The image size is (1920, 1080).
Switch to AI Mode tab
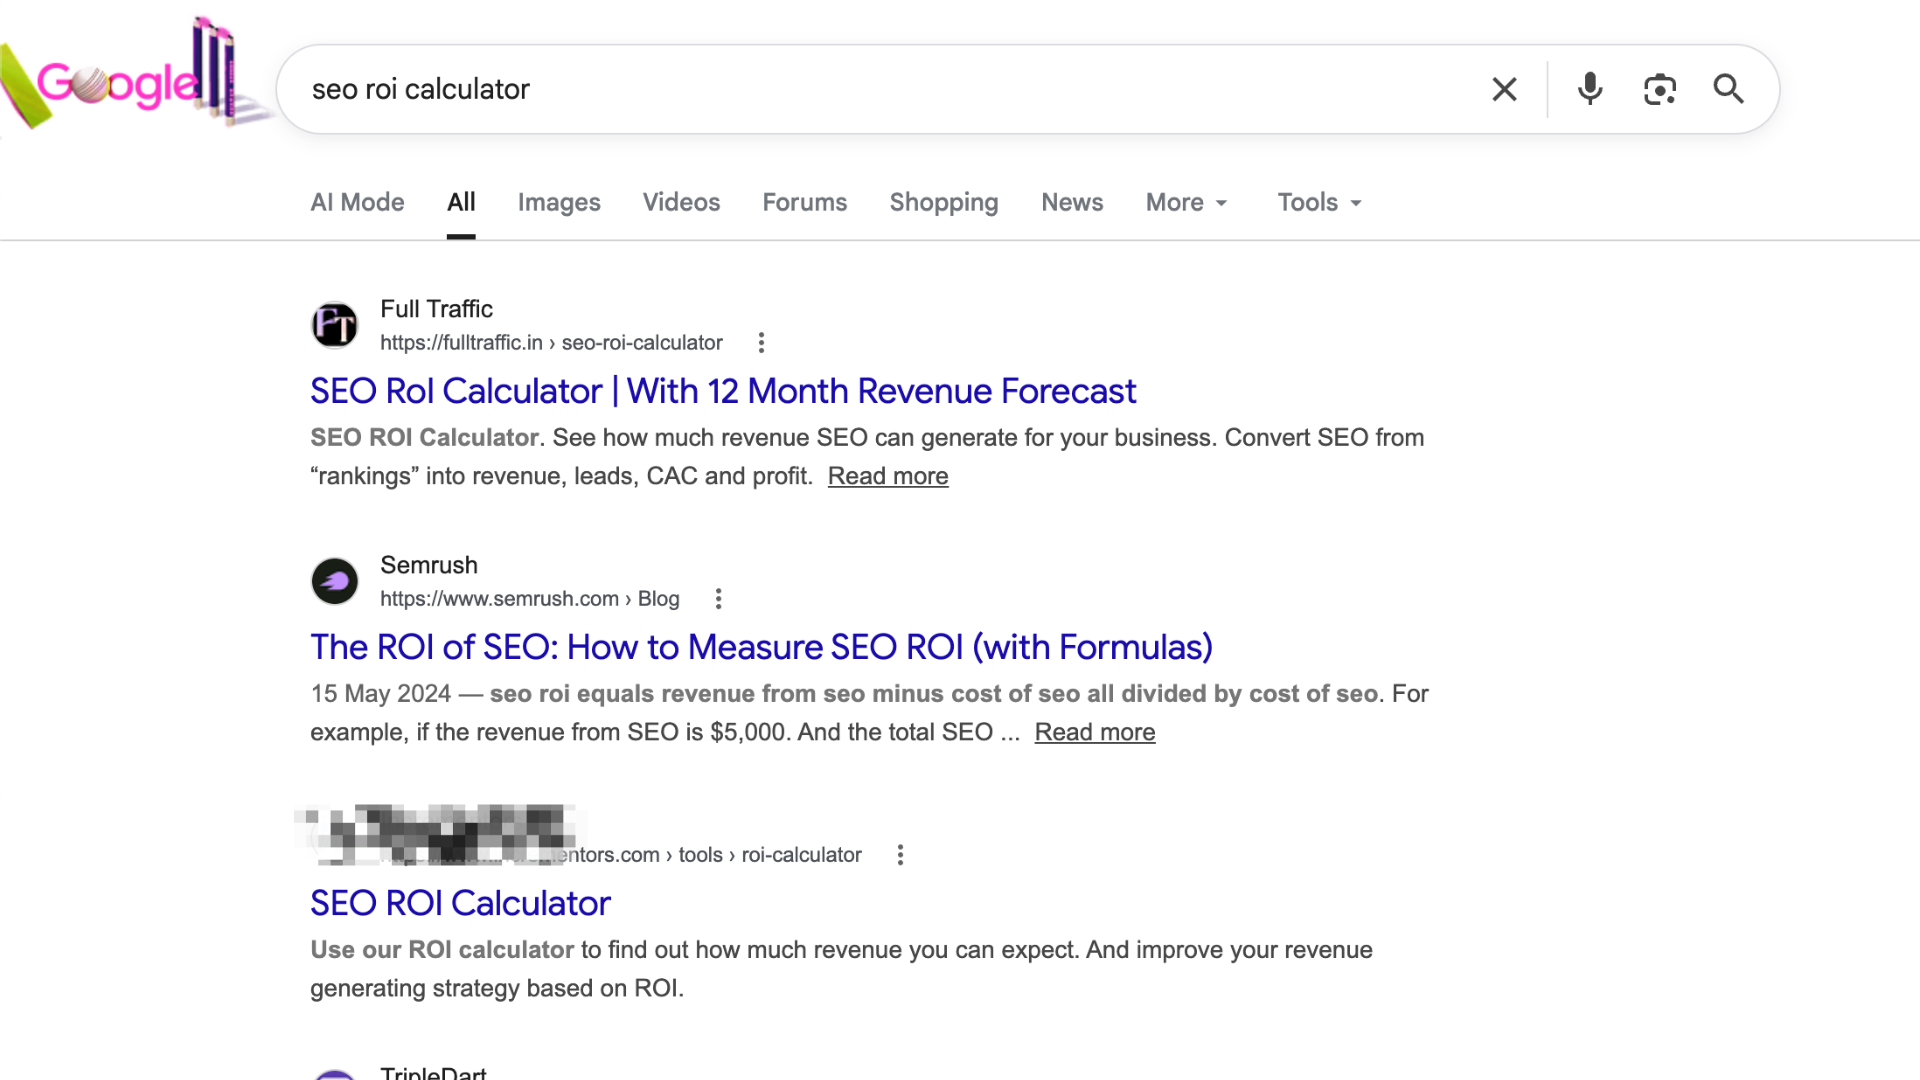[x=357, y=202]
